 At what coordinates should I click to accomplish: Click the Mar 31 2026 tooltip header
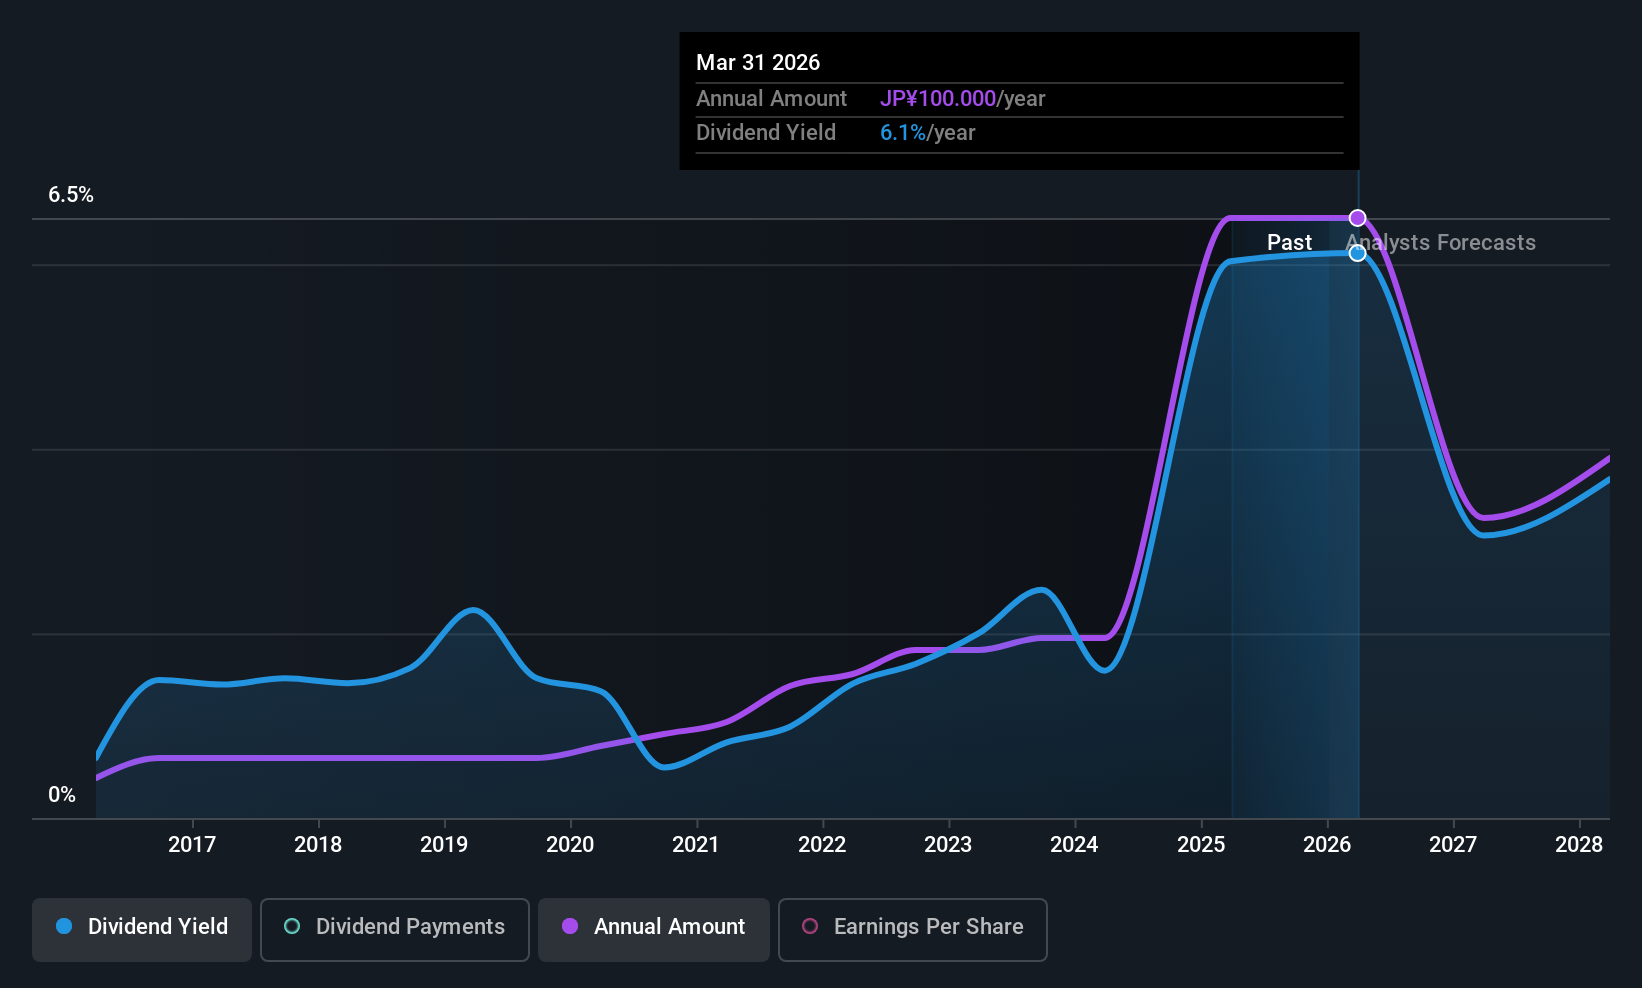(758, 62)
